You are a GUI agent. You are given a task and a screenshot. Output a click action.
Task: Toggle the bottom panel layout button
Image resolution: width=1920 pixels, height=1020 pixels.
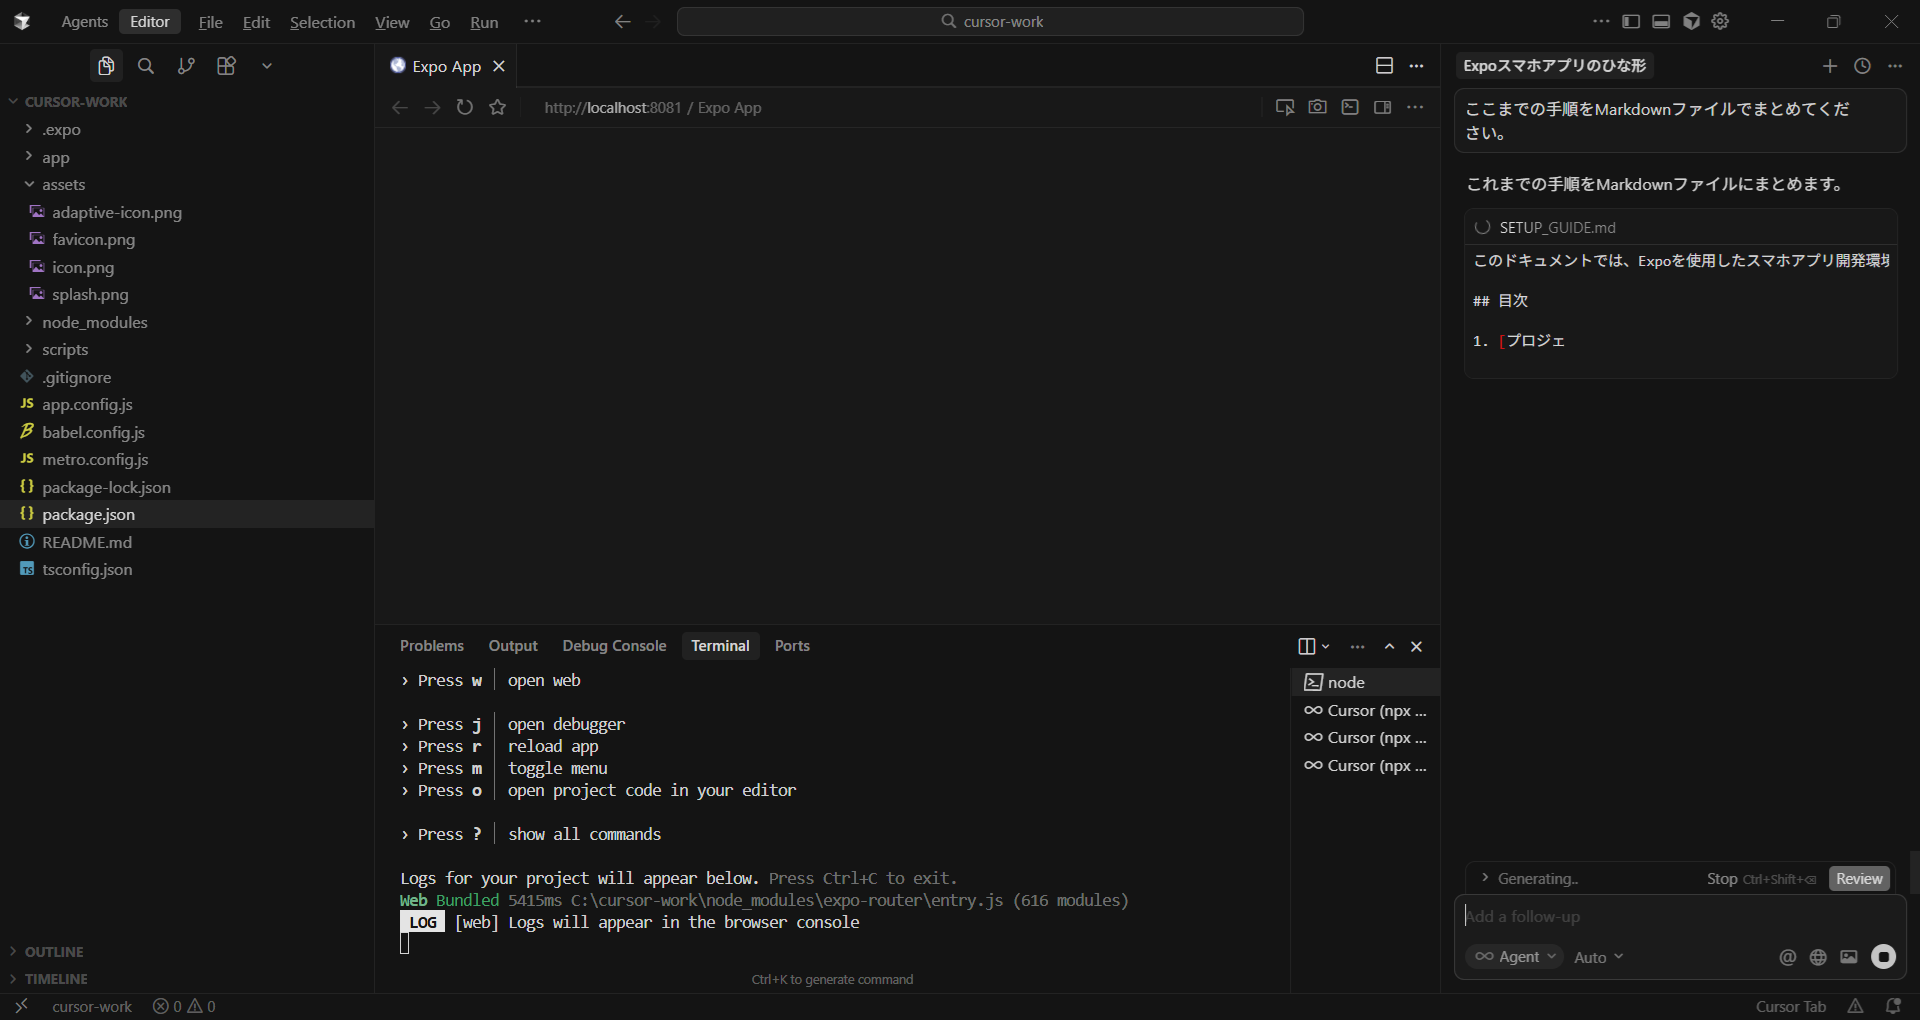(x=1661, y=22)
